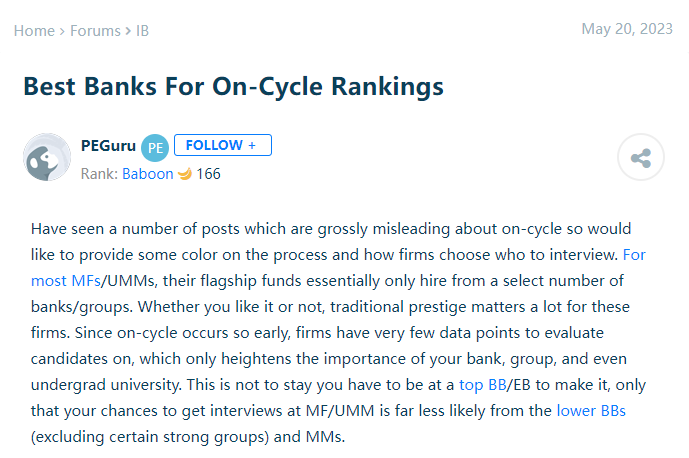Screen dimensions: 689x458
Task: Open PEGuru's profile avatar picture
Action: [x=47, y=157]
